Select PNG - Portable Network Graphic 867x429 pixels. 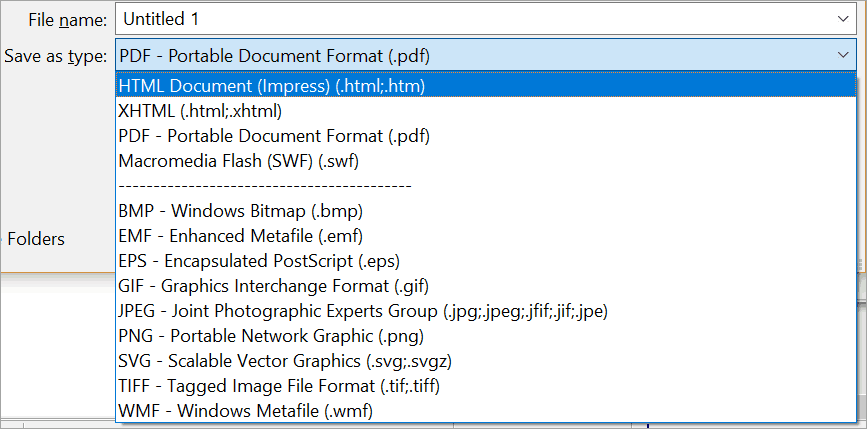point(485,336)
